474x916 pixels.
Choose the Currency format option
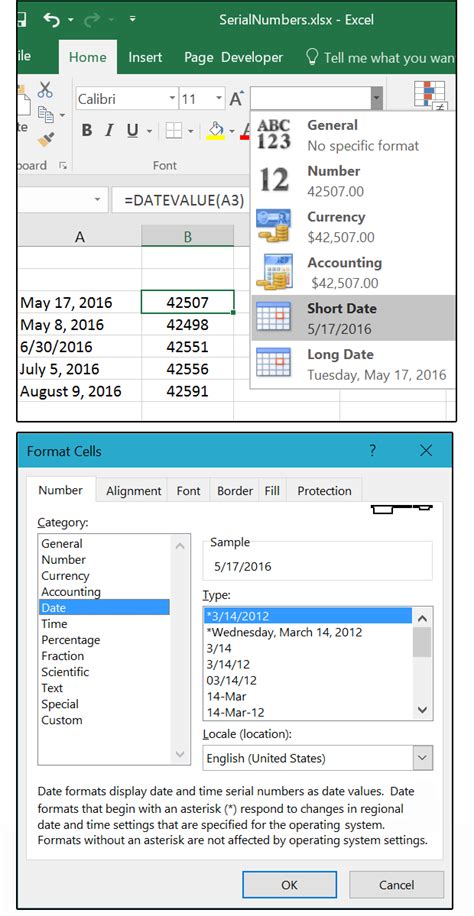(x=353, y=227)
